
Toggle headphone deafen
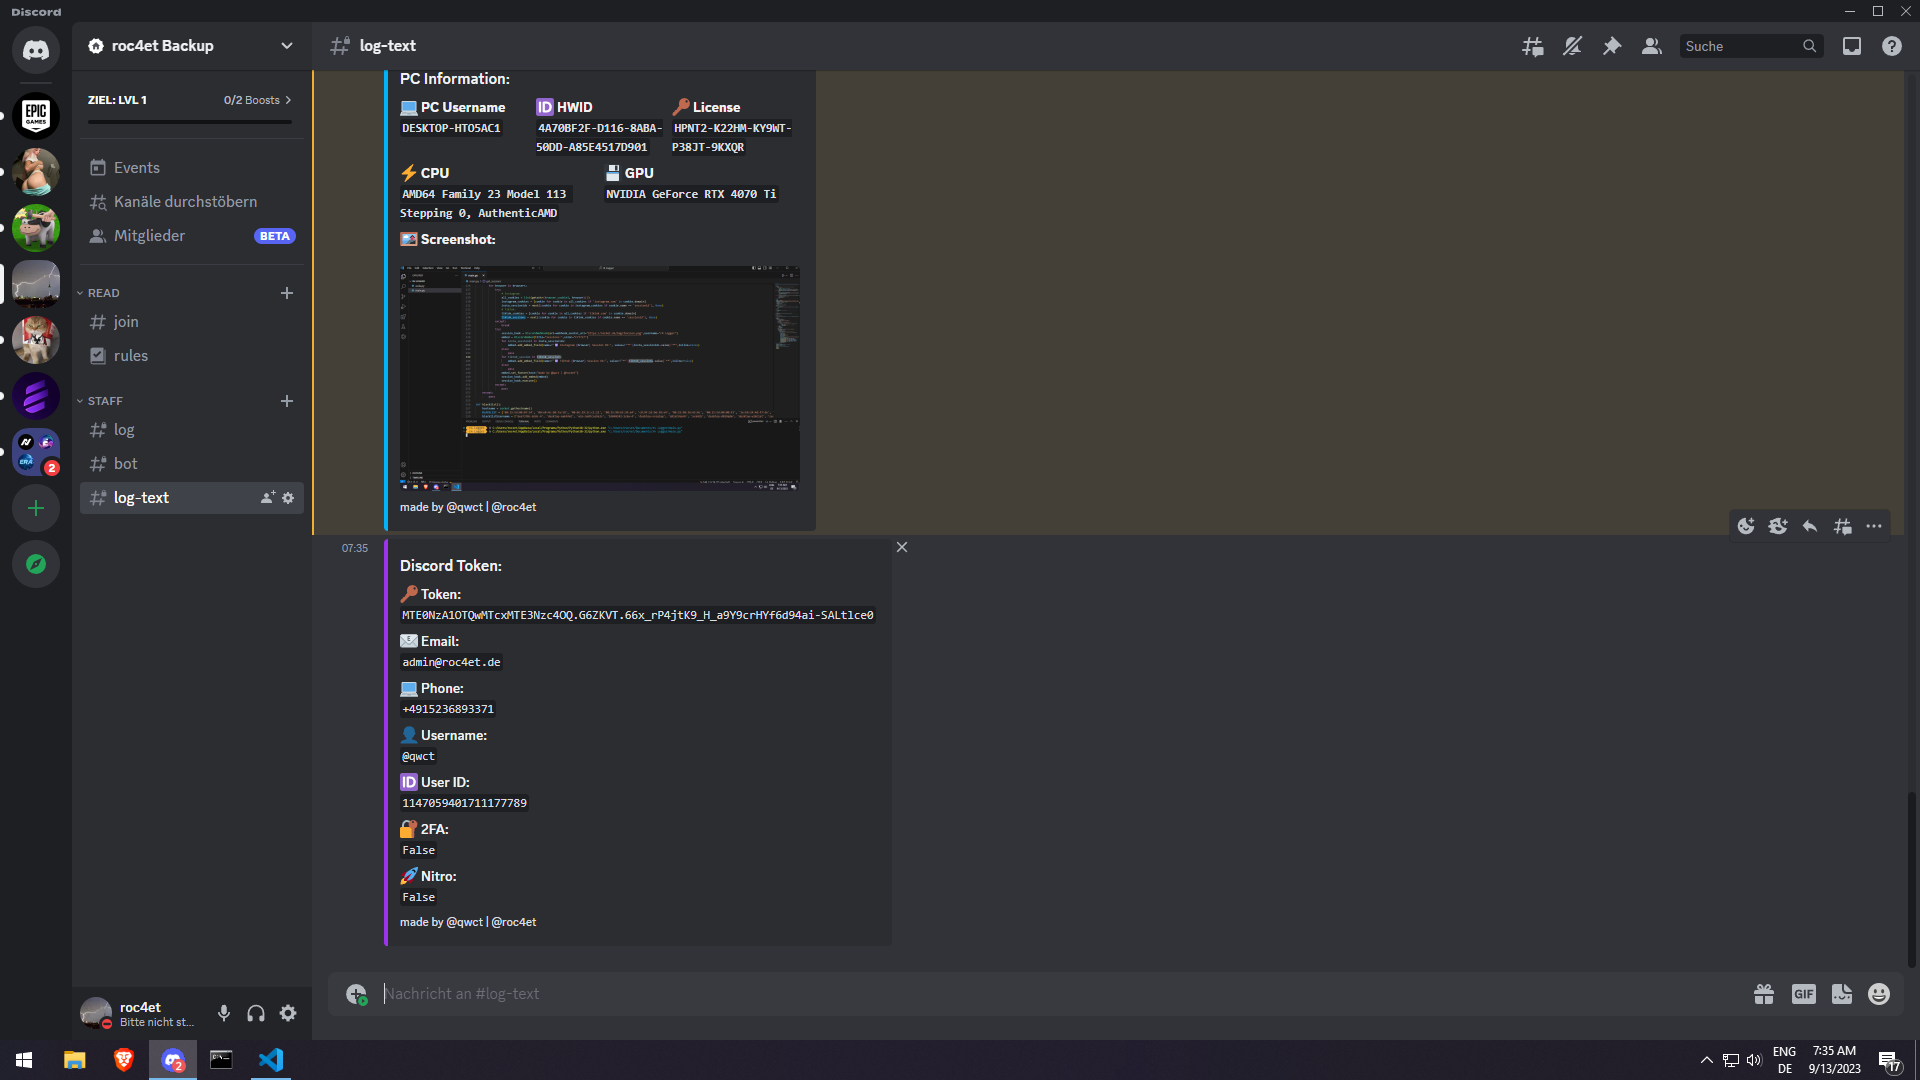tap(256, 1013)
